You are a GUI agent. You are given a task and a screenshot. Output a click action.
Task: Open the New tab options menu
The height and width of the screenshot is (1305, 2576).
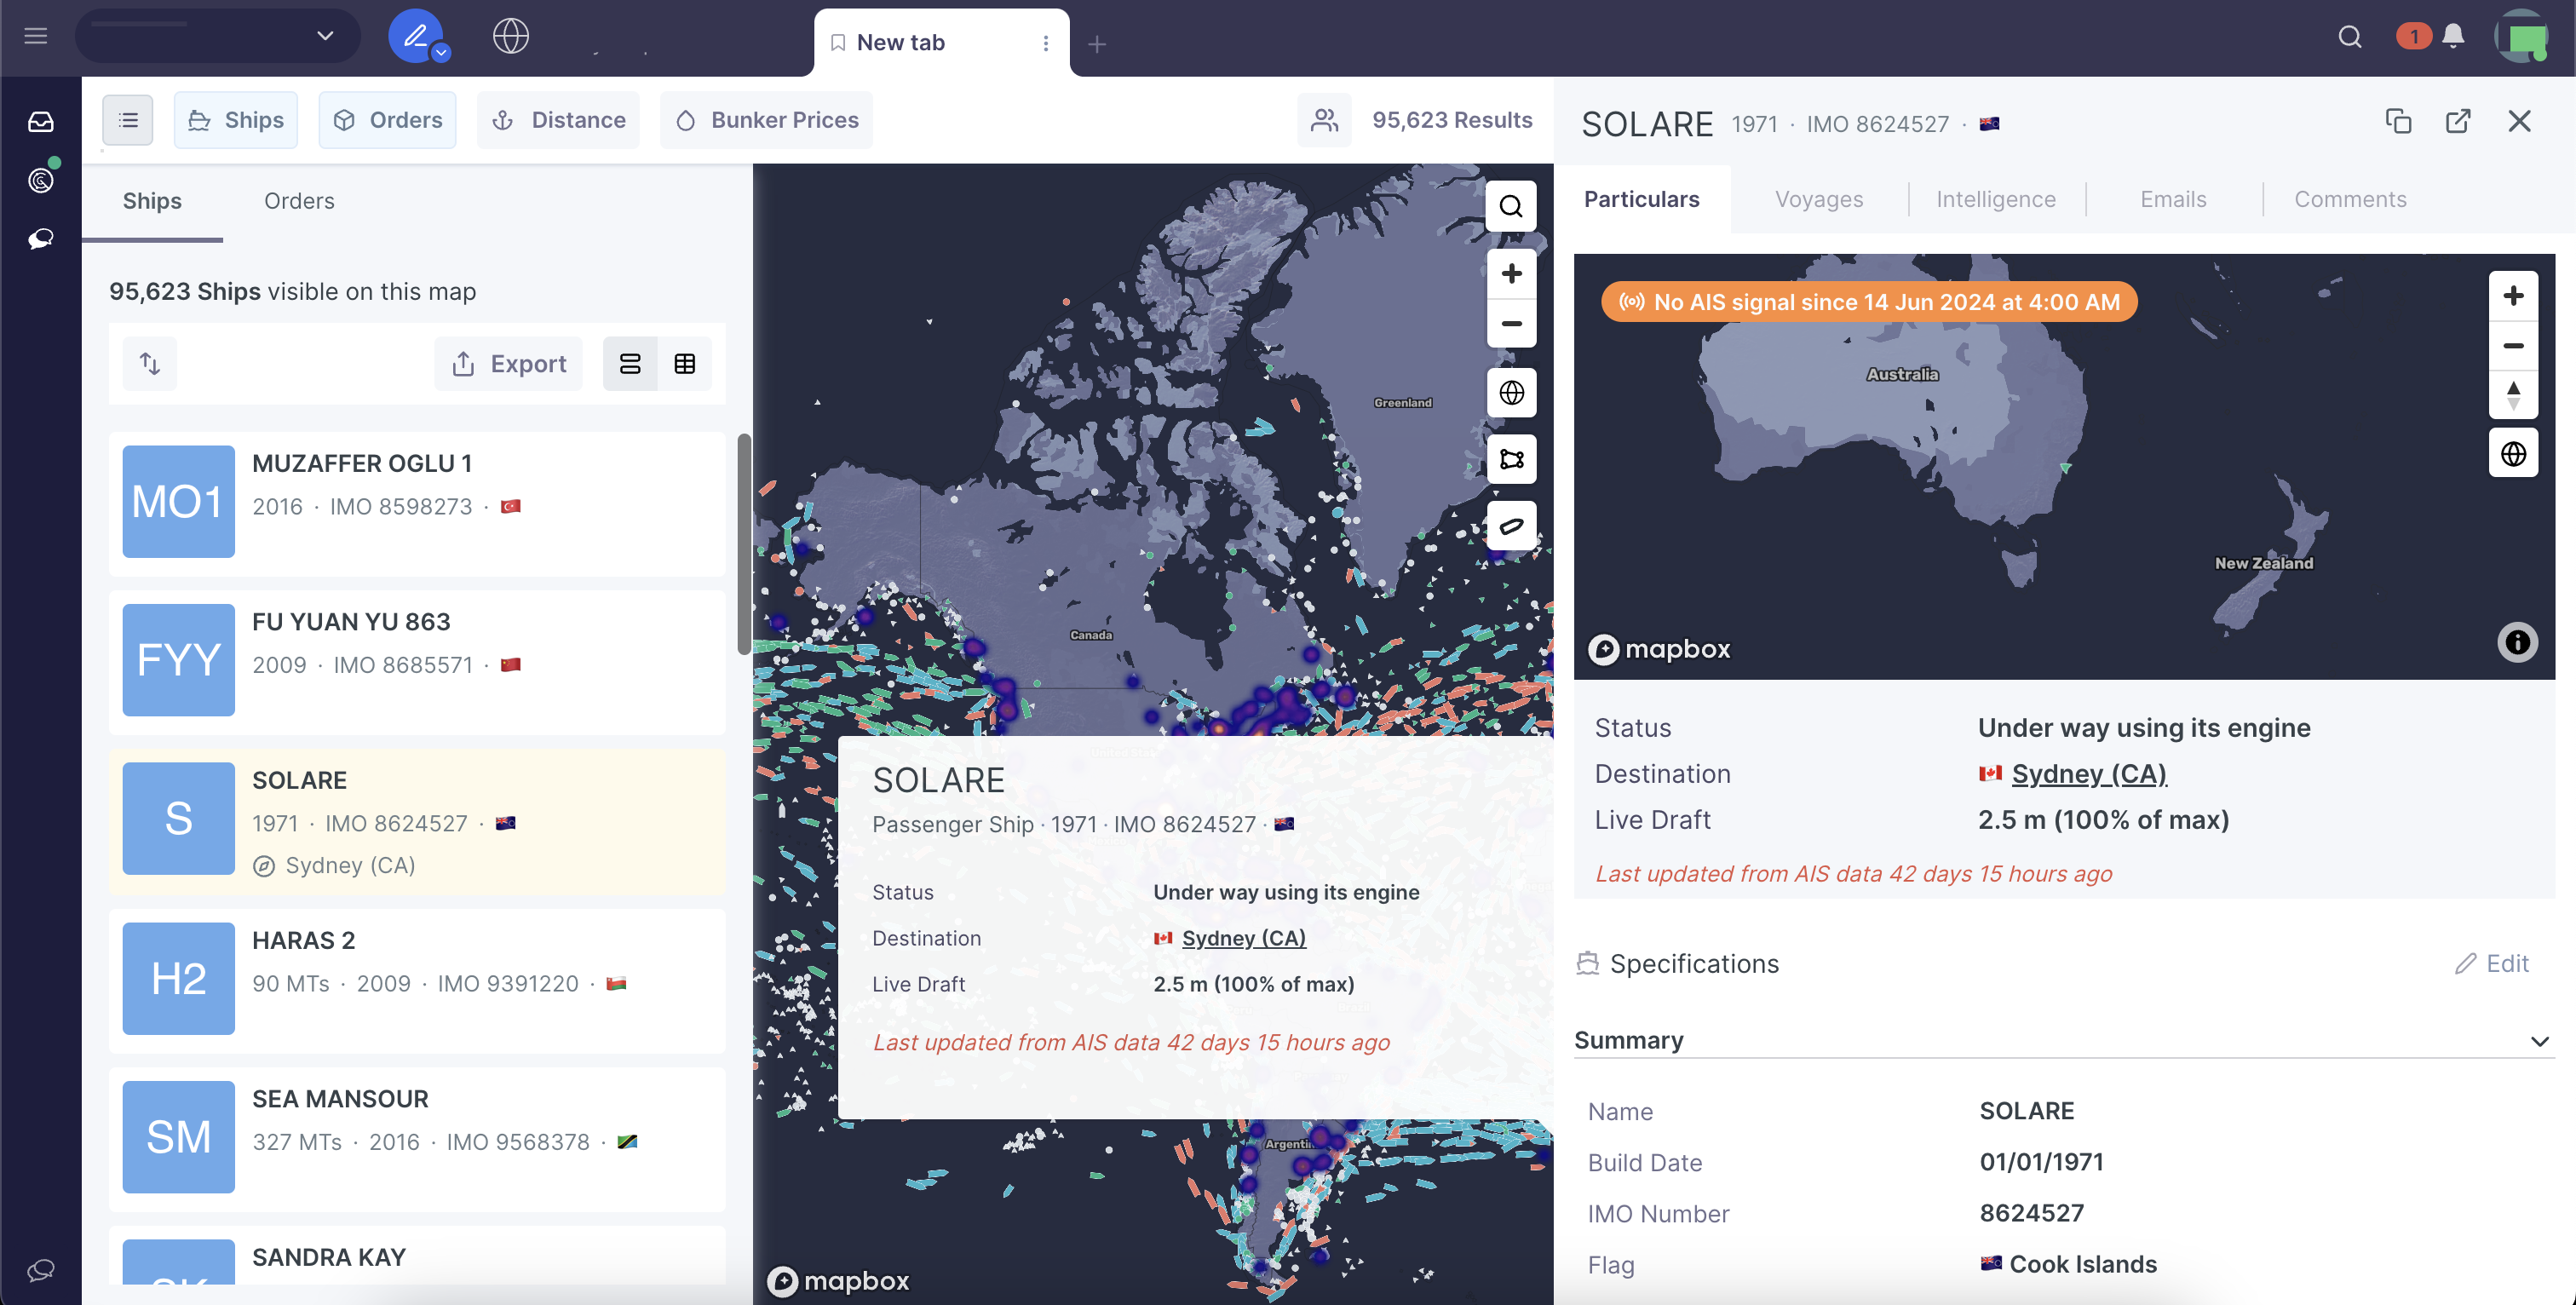click(x=1045, y=43)
